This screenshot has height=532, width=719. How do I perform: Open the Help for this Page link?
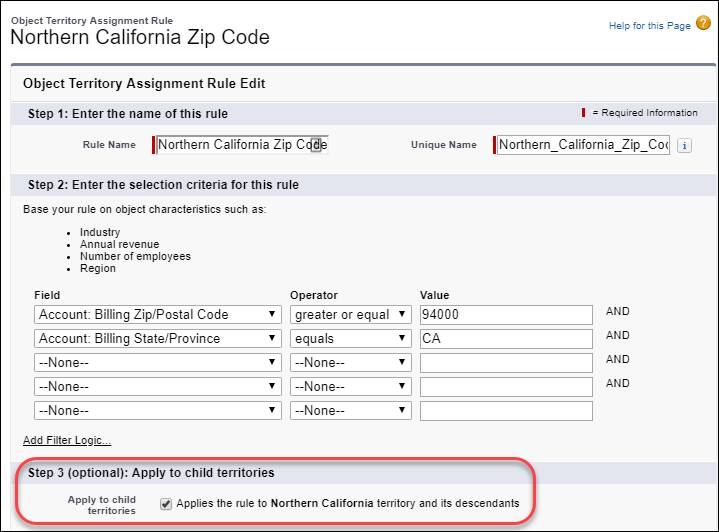coord(649,26)
